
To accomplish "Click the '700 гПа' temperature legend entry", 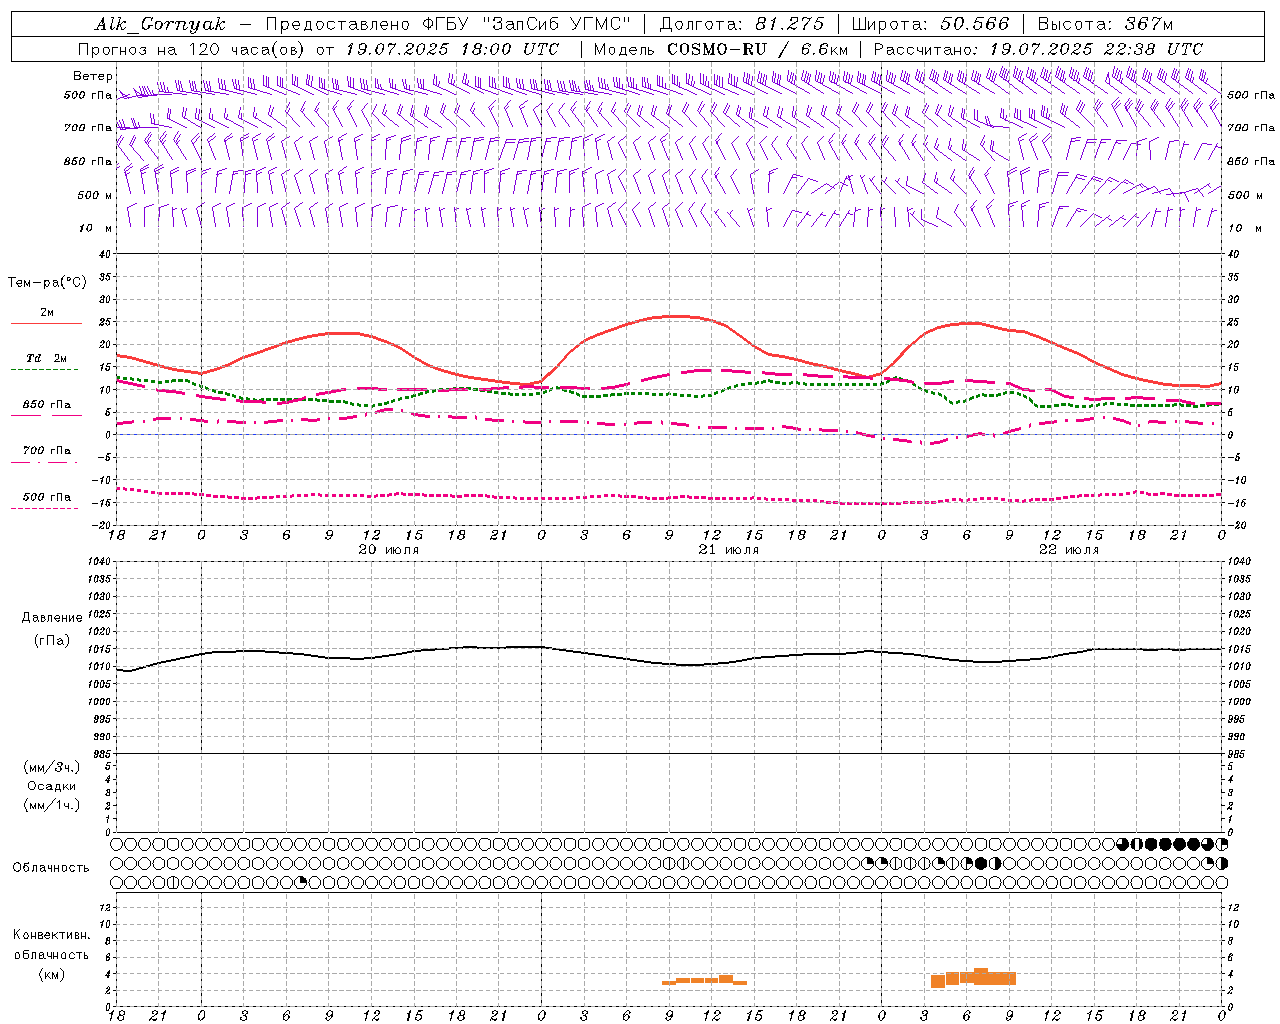I will [46, 451].
